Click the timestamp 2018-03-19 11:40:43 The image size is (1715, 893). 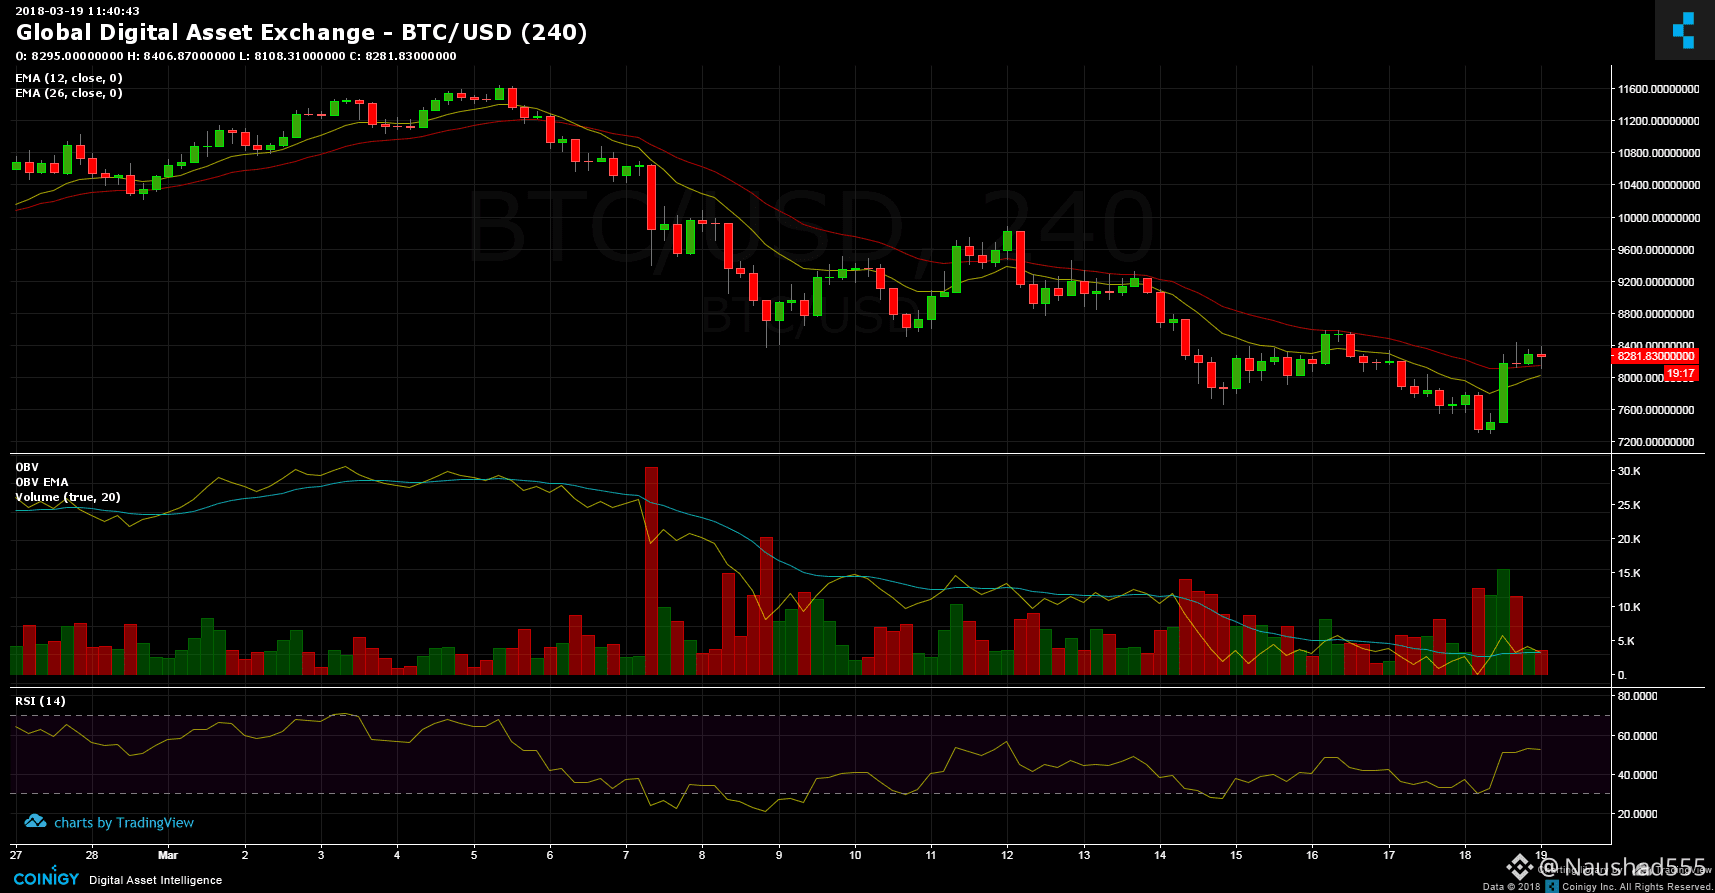click(77, 11)
